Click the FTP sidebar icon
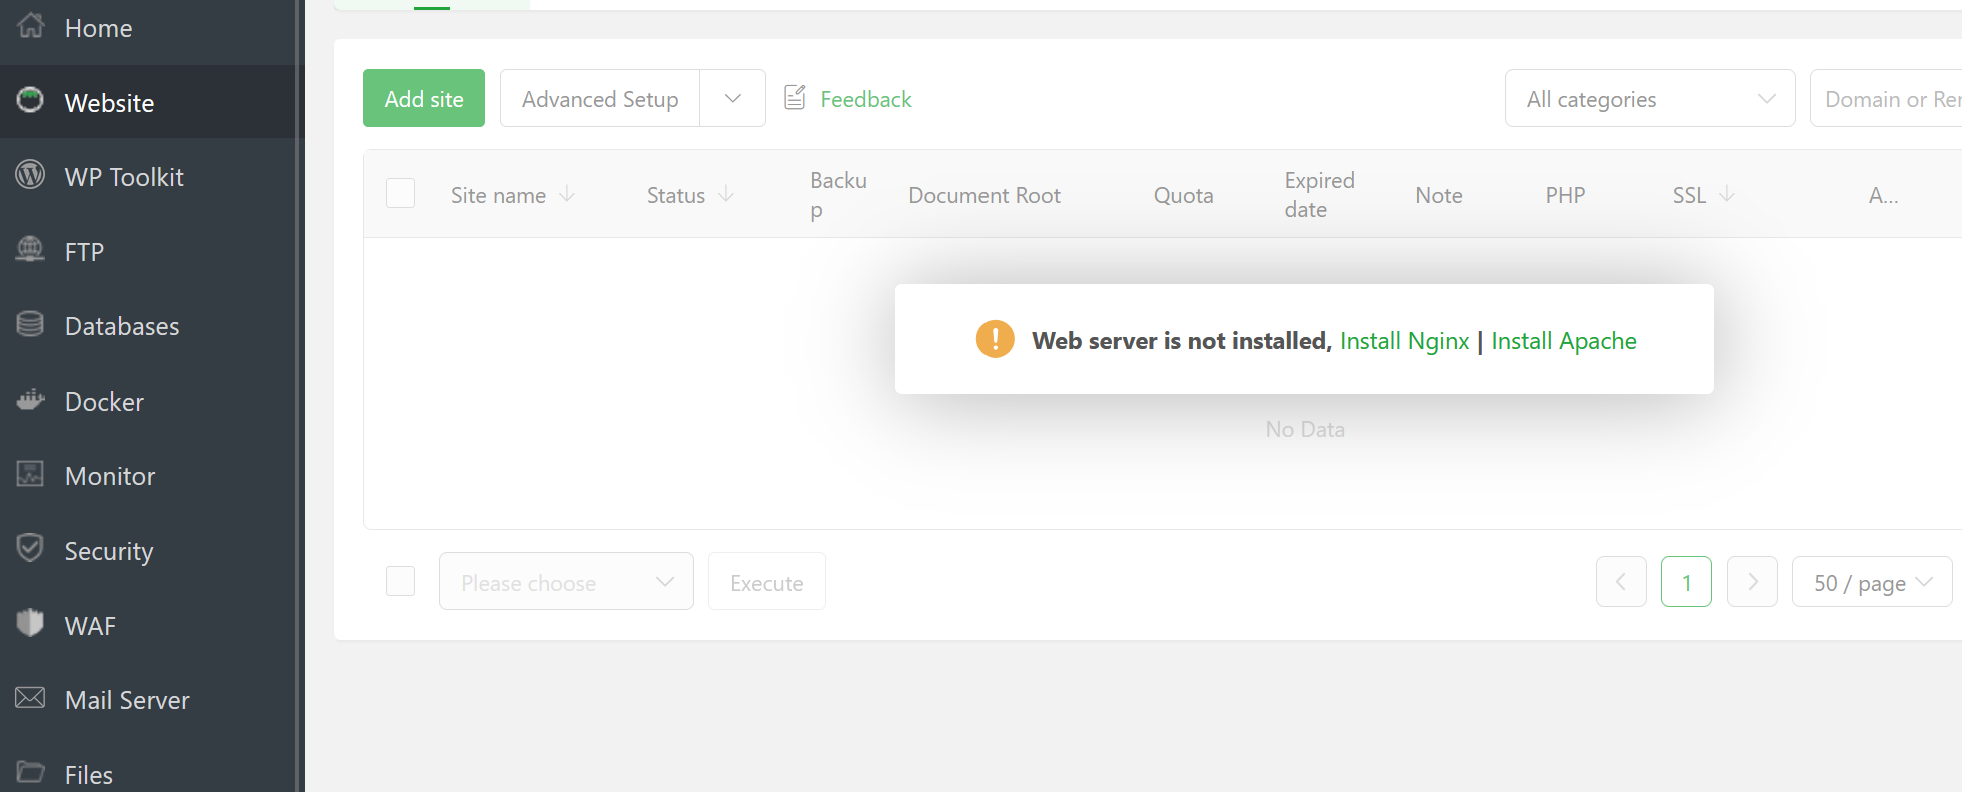Screen dimensions: 1962x792 (x=31, y=249)
